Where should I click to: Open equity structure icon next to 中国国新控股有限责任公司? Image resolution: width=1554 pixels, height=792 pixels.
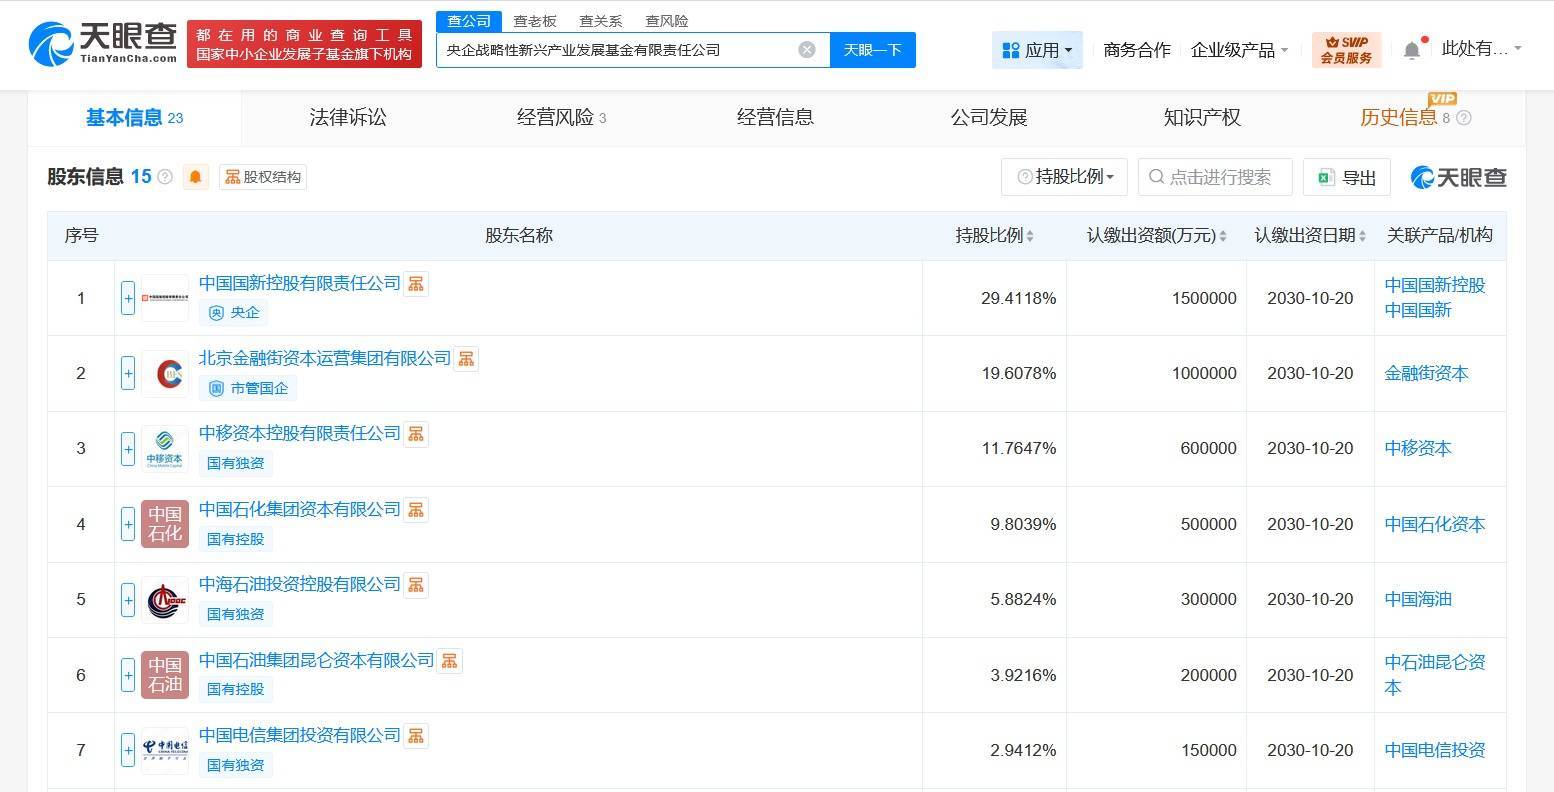coord(416,284)
